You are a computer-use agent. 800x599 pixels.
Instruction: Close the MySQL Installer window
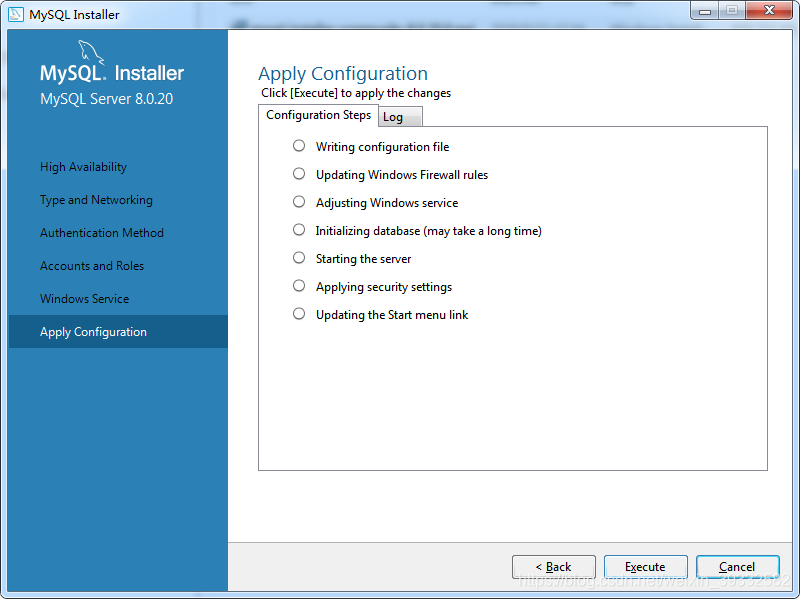click(769, 11)
